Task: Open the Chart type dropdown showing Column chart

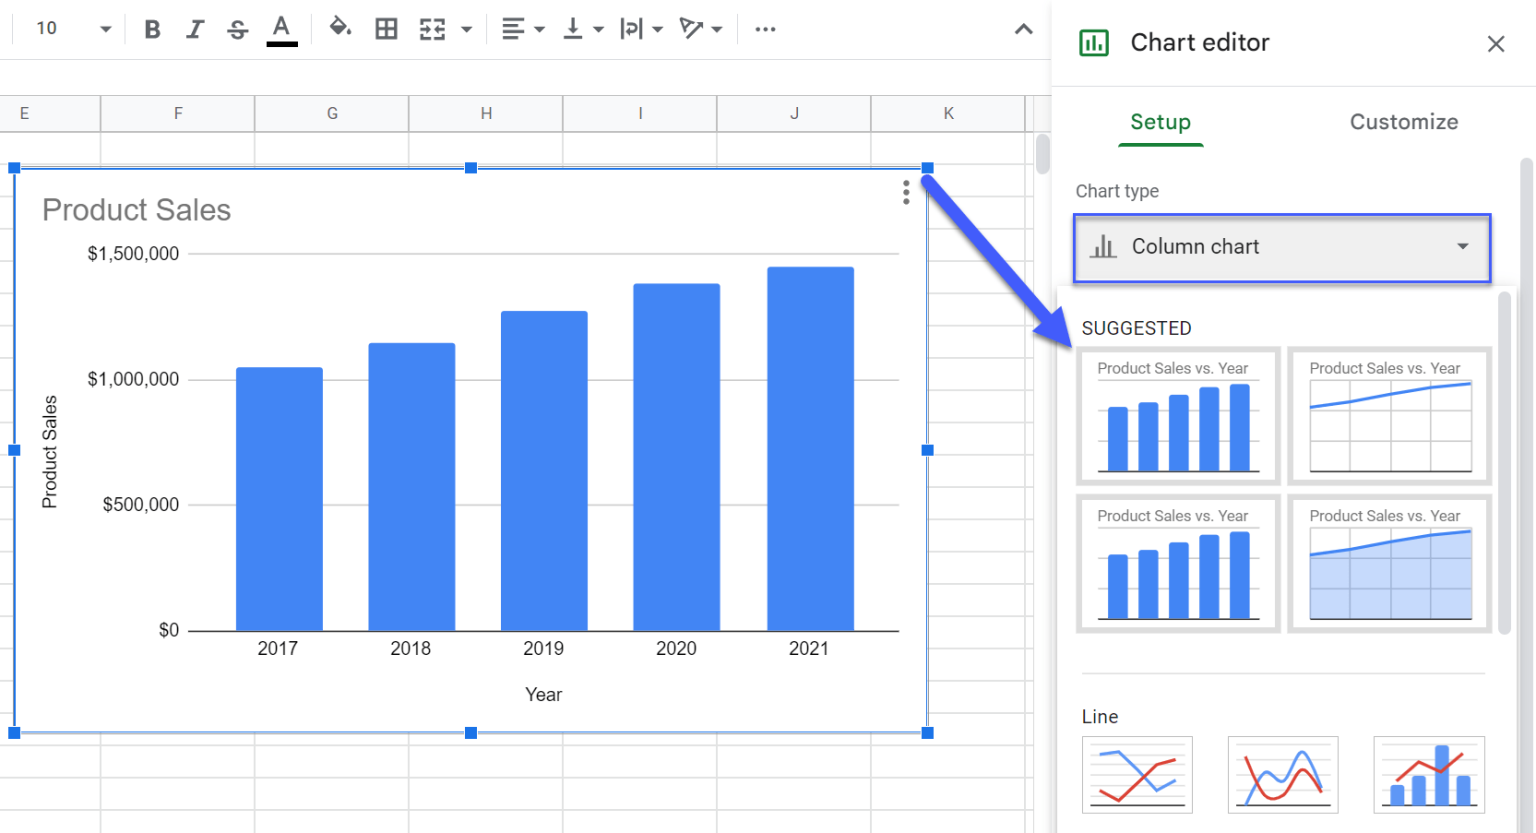Action: (x=1281, y=247)
